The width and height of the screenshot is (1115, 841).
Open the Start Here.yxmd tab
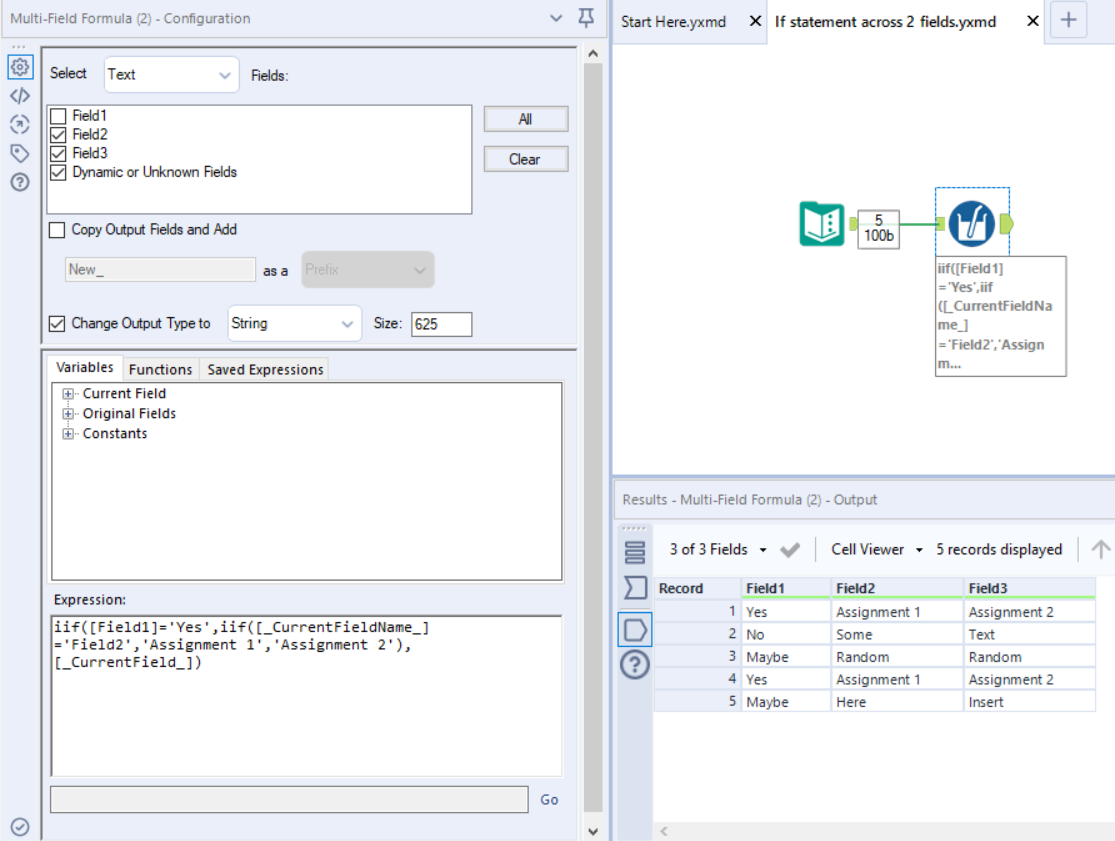(673, 21)
